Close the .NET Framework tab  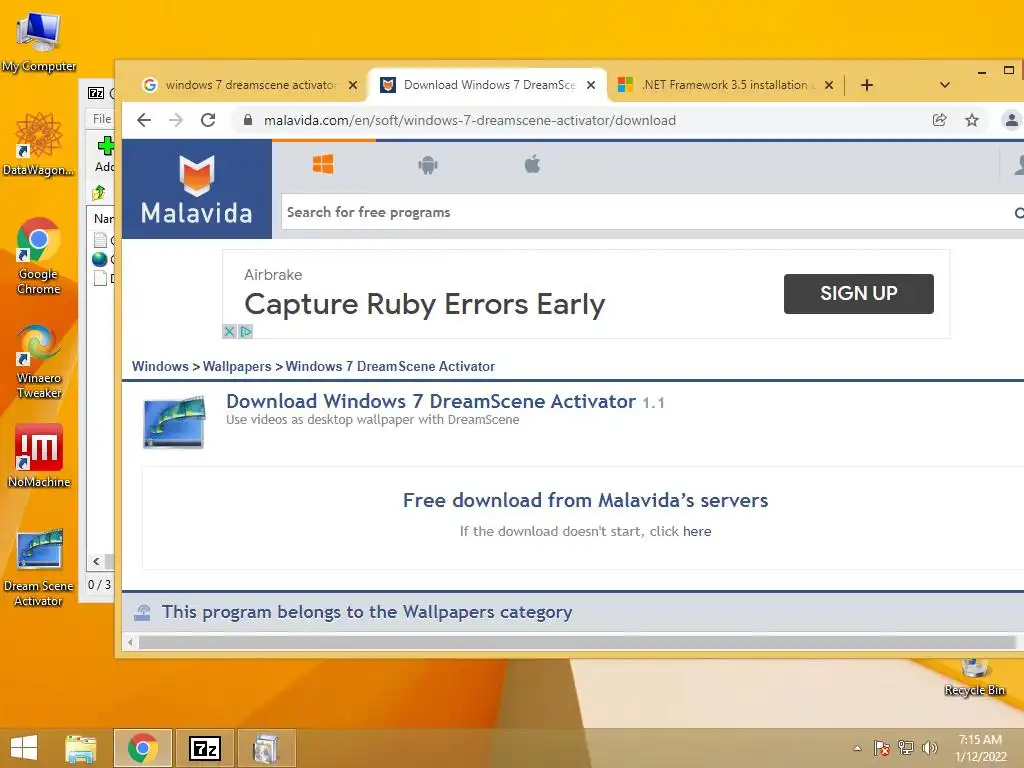[829, 85]
